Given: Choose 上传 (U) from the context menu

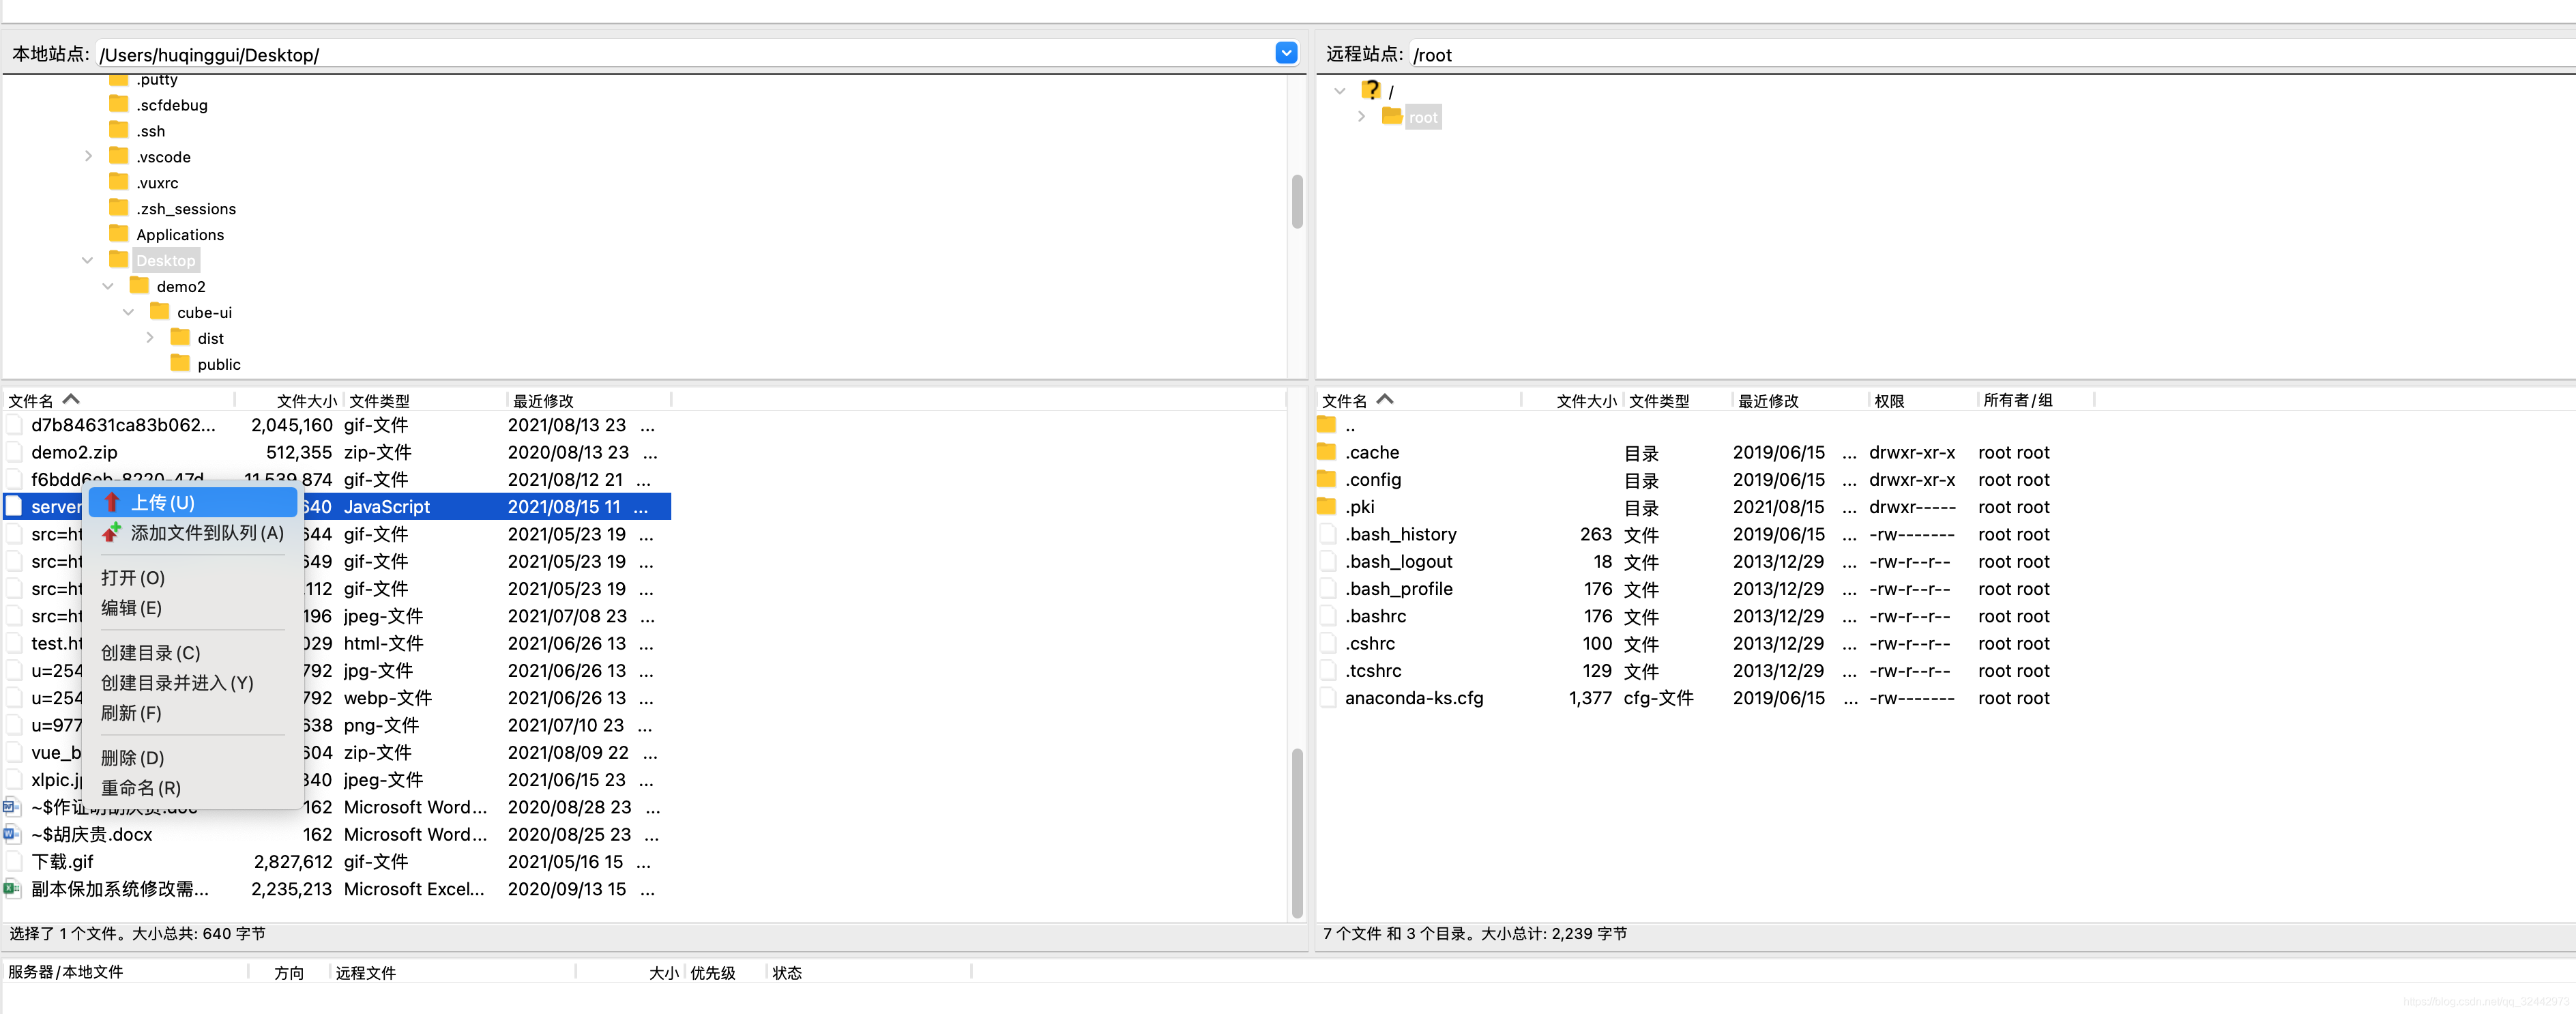Looking at the screenshot, I should [x=192, y=503].
